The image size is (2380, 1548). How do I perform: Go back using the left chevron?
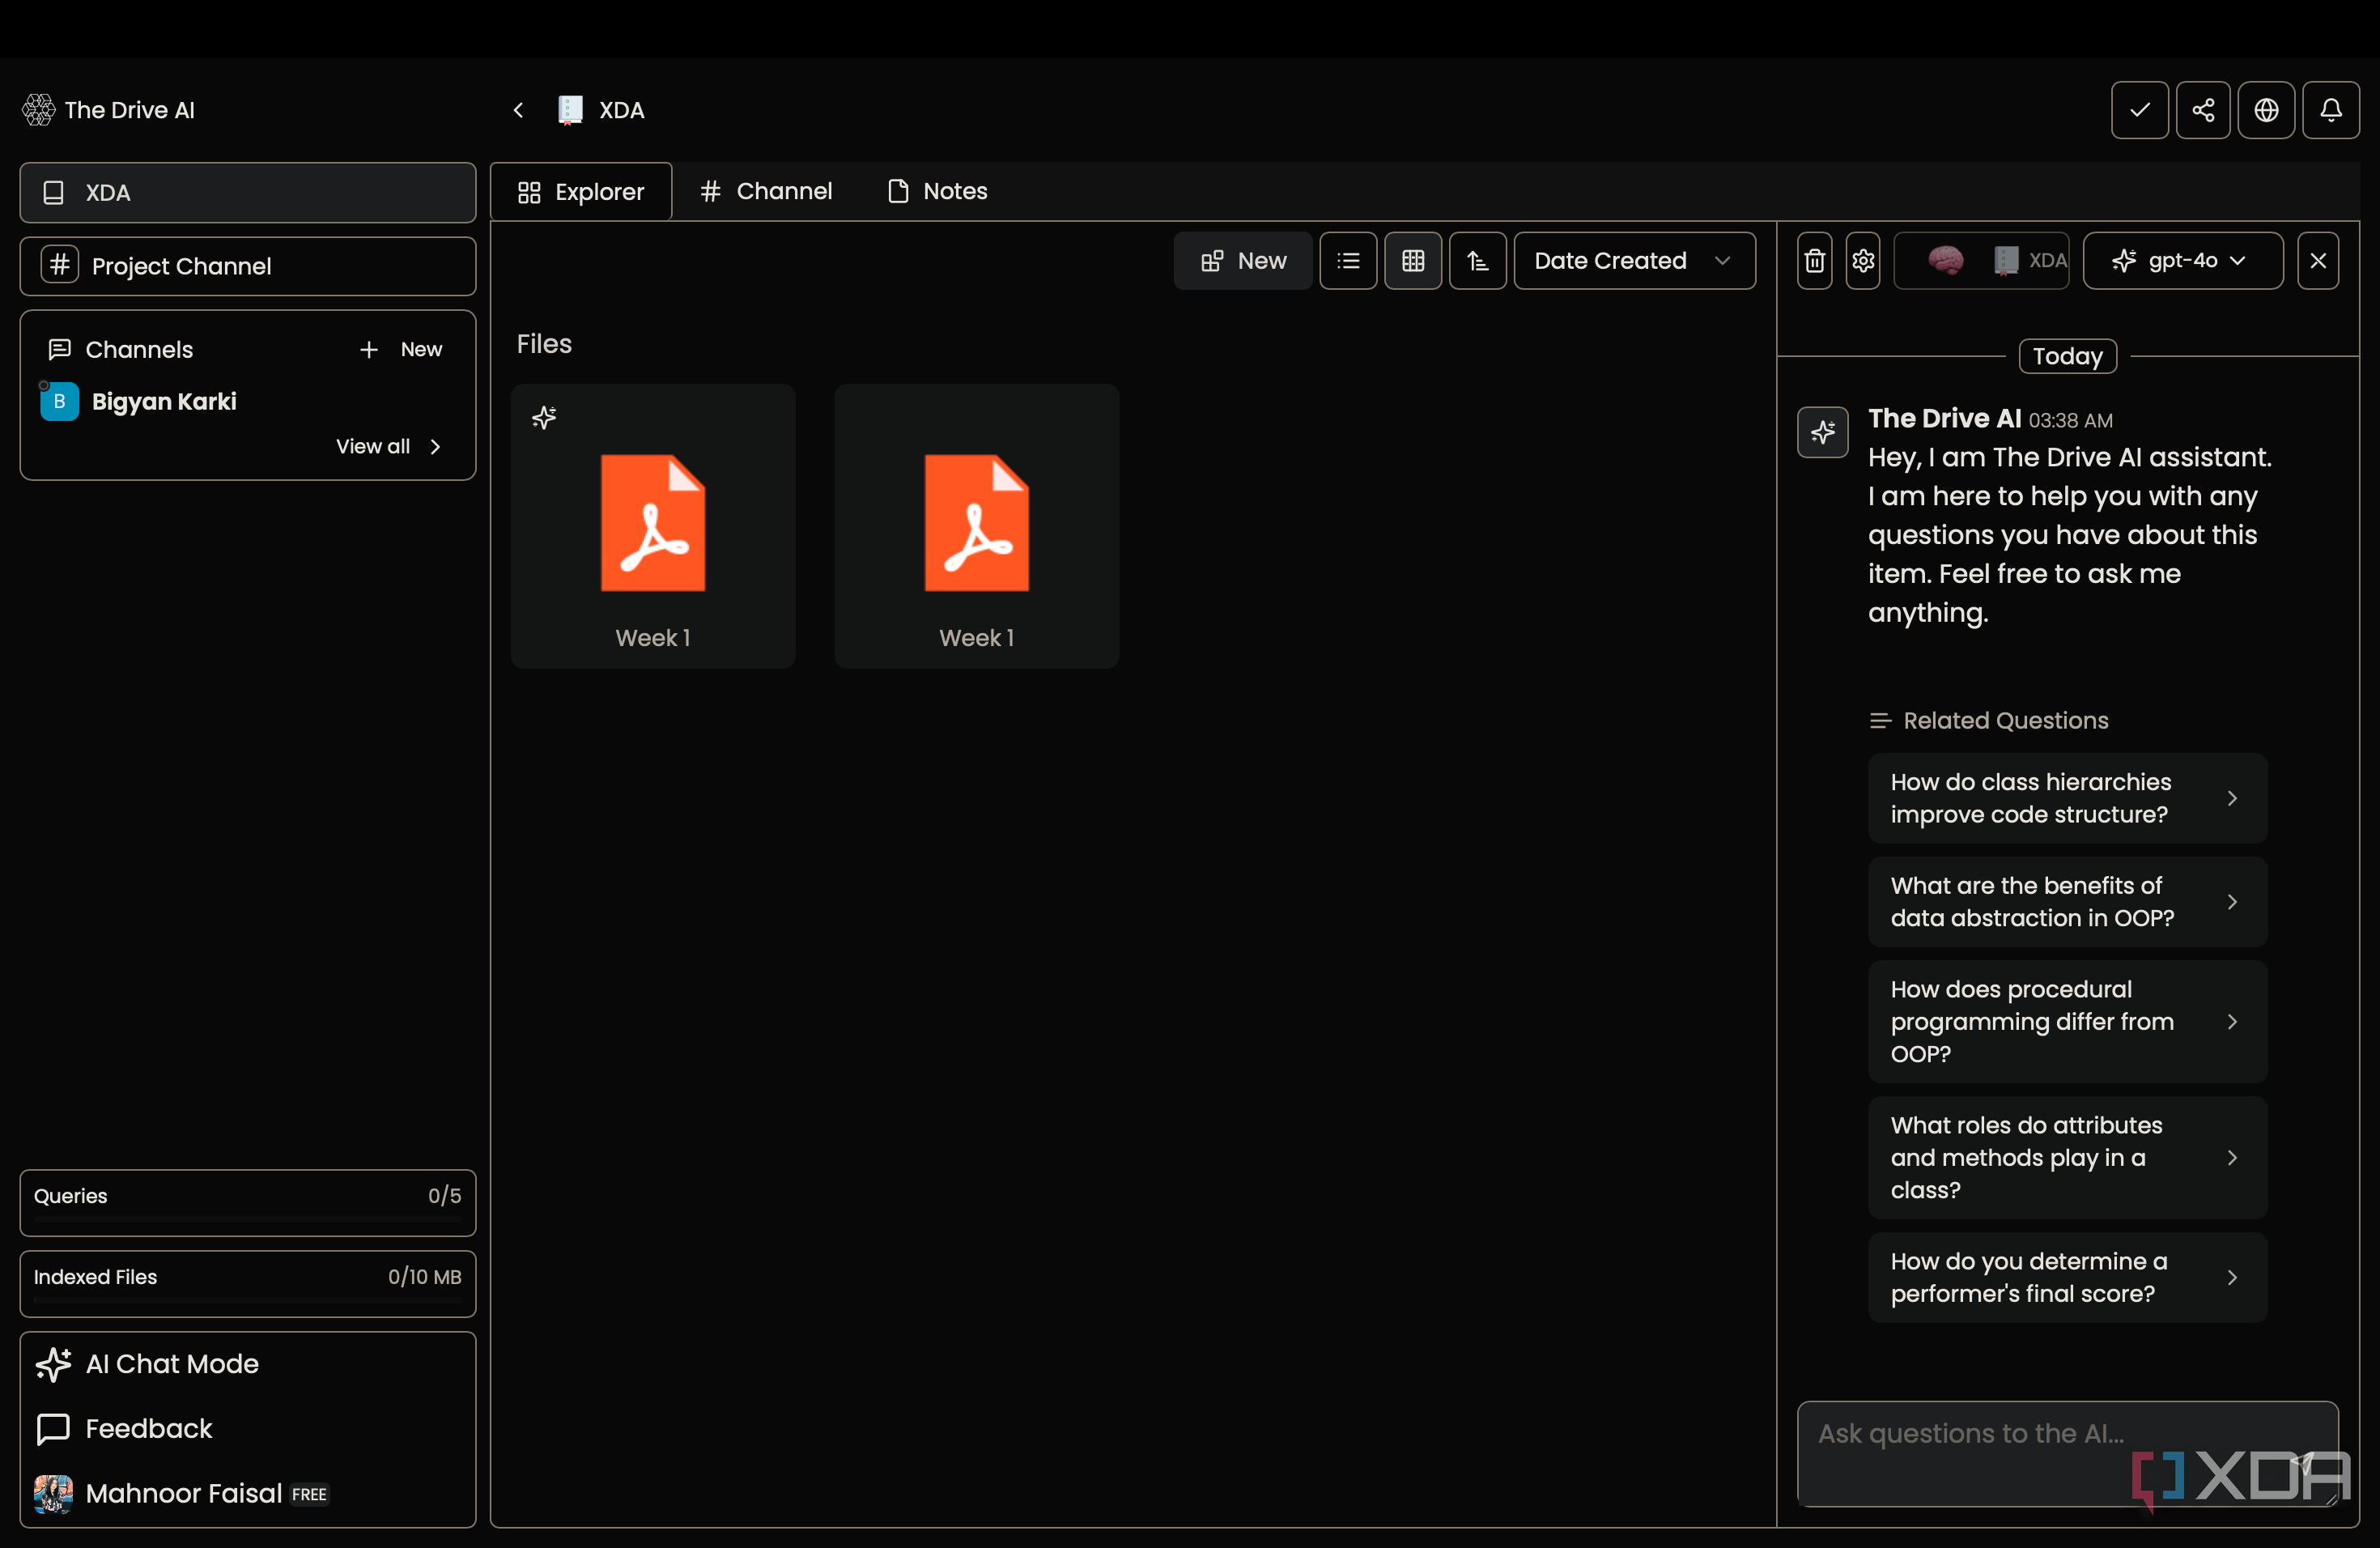coord(518,110)
